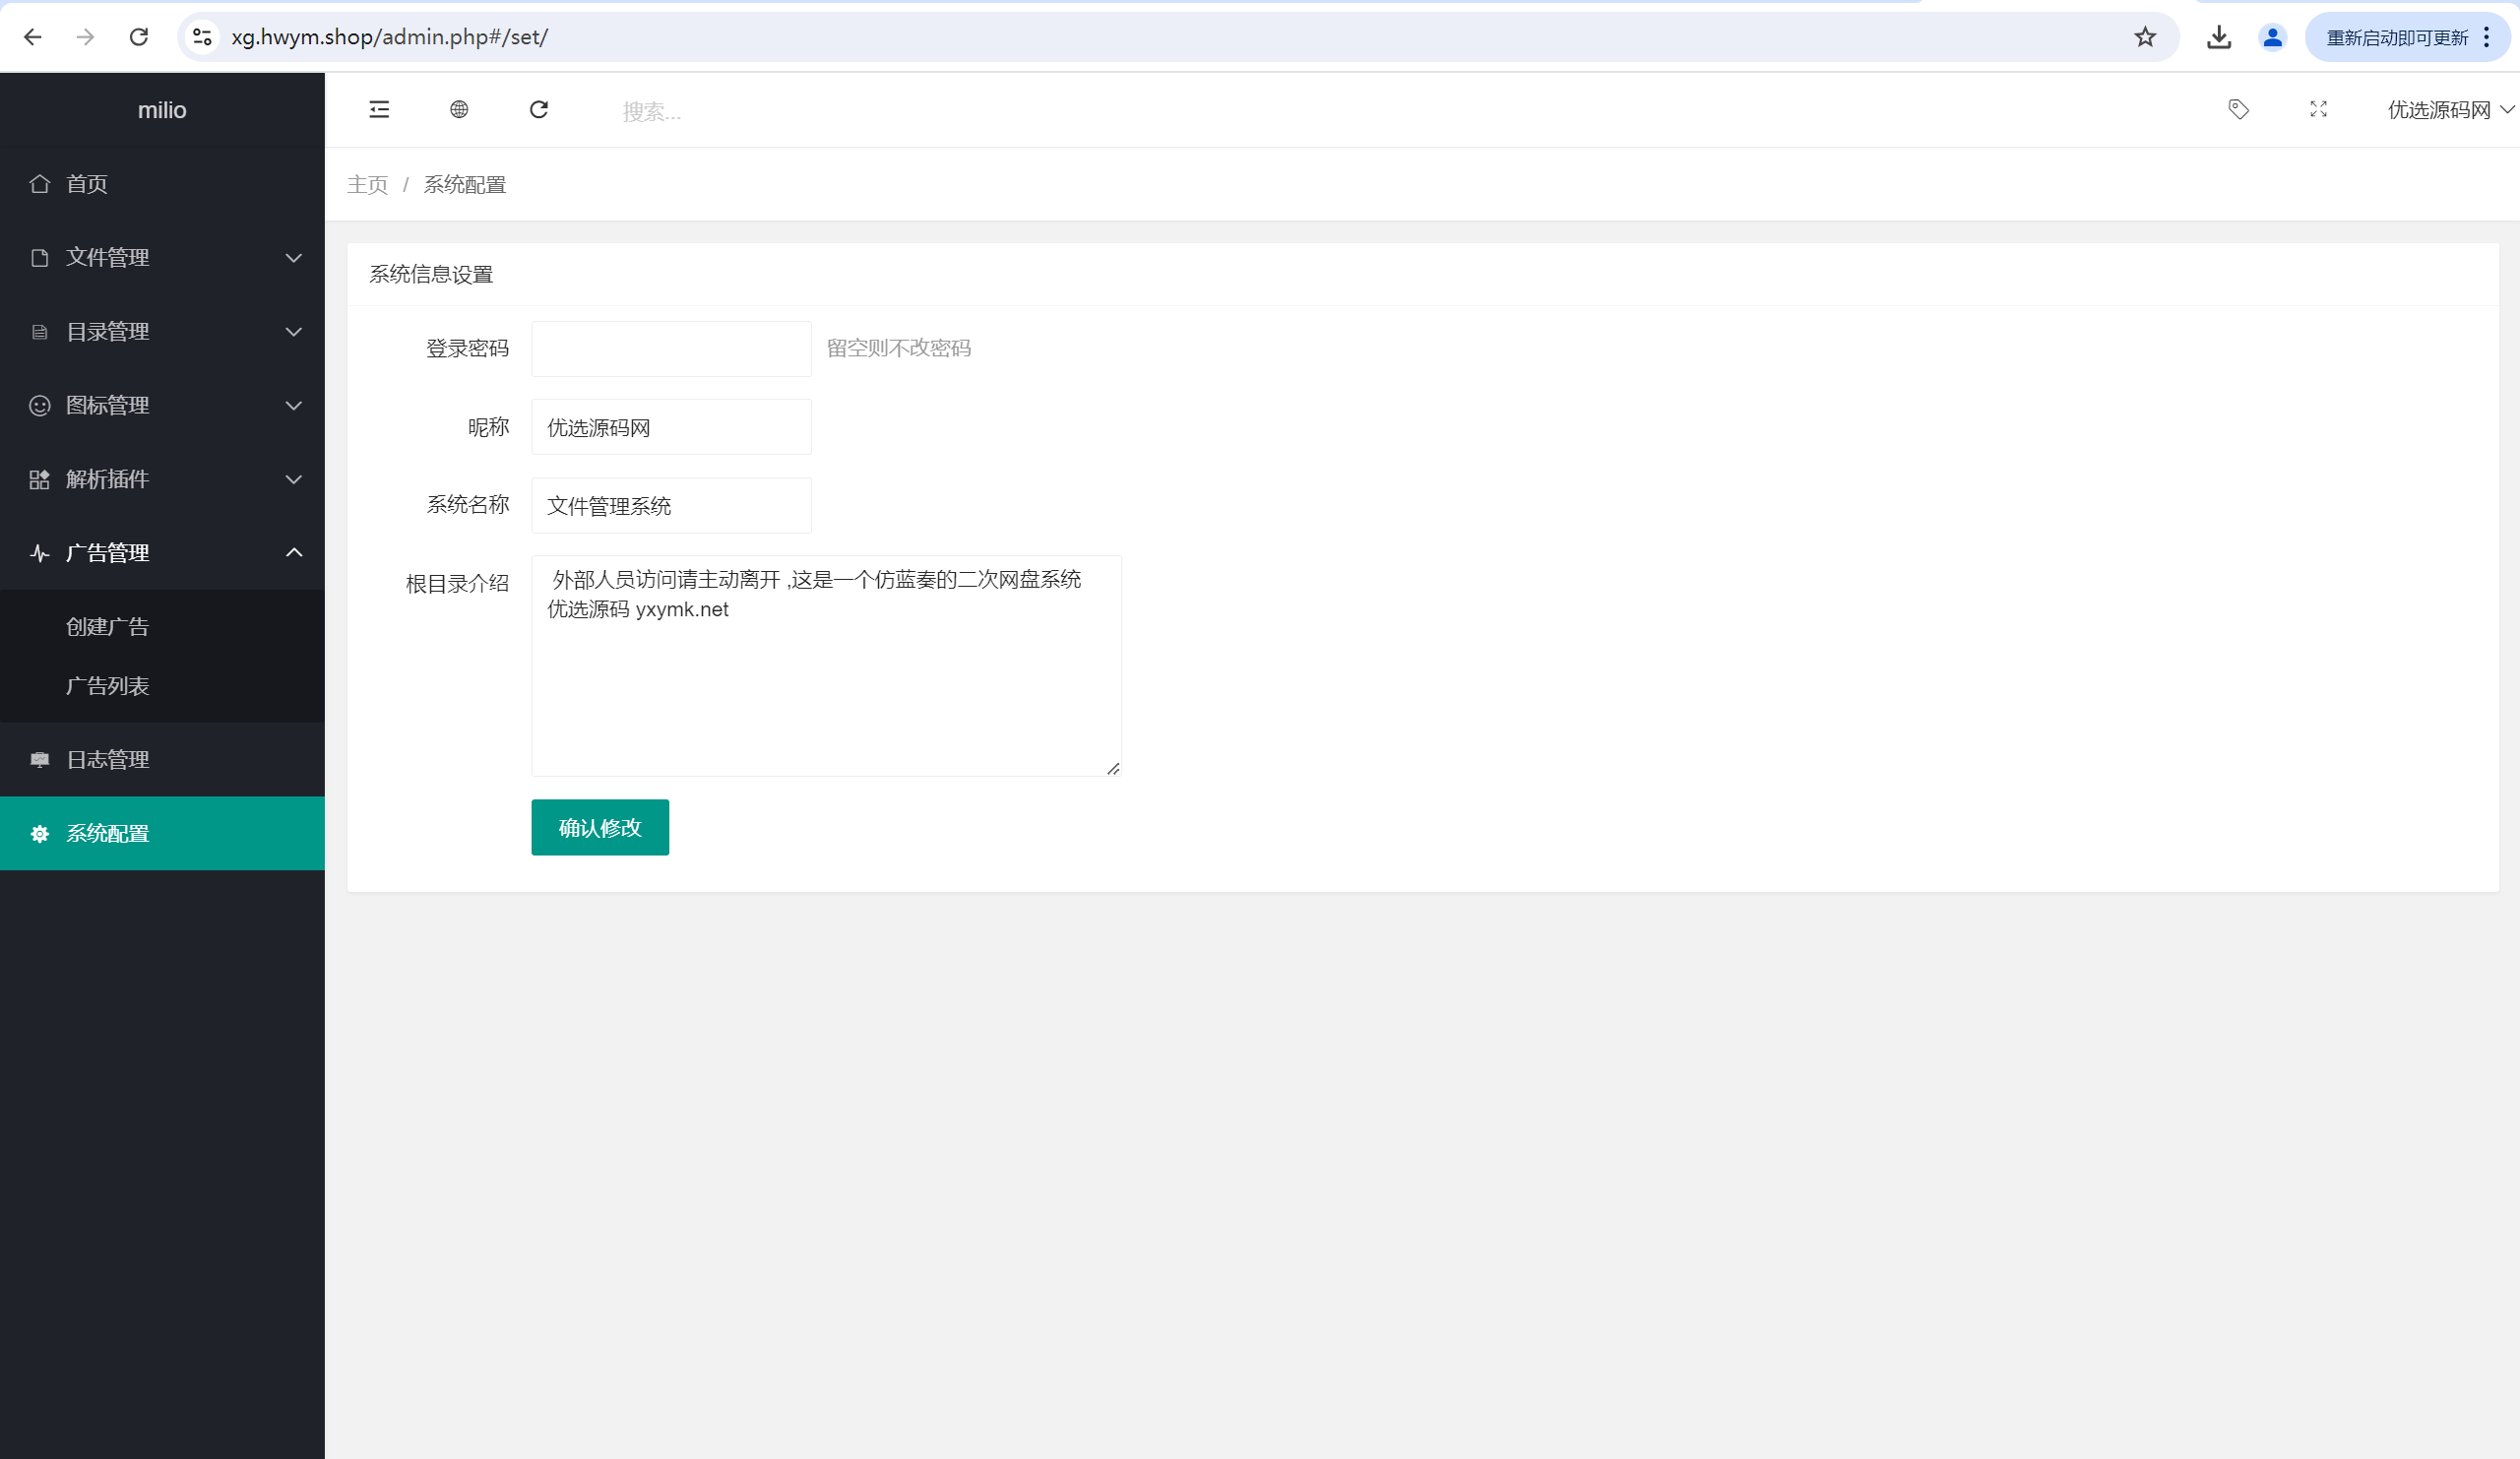
Task: Click the up chevron next to 广告管理
Action: (x=294, y=553)
